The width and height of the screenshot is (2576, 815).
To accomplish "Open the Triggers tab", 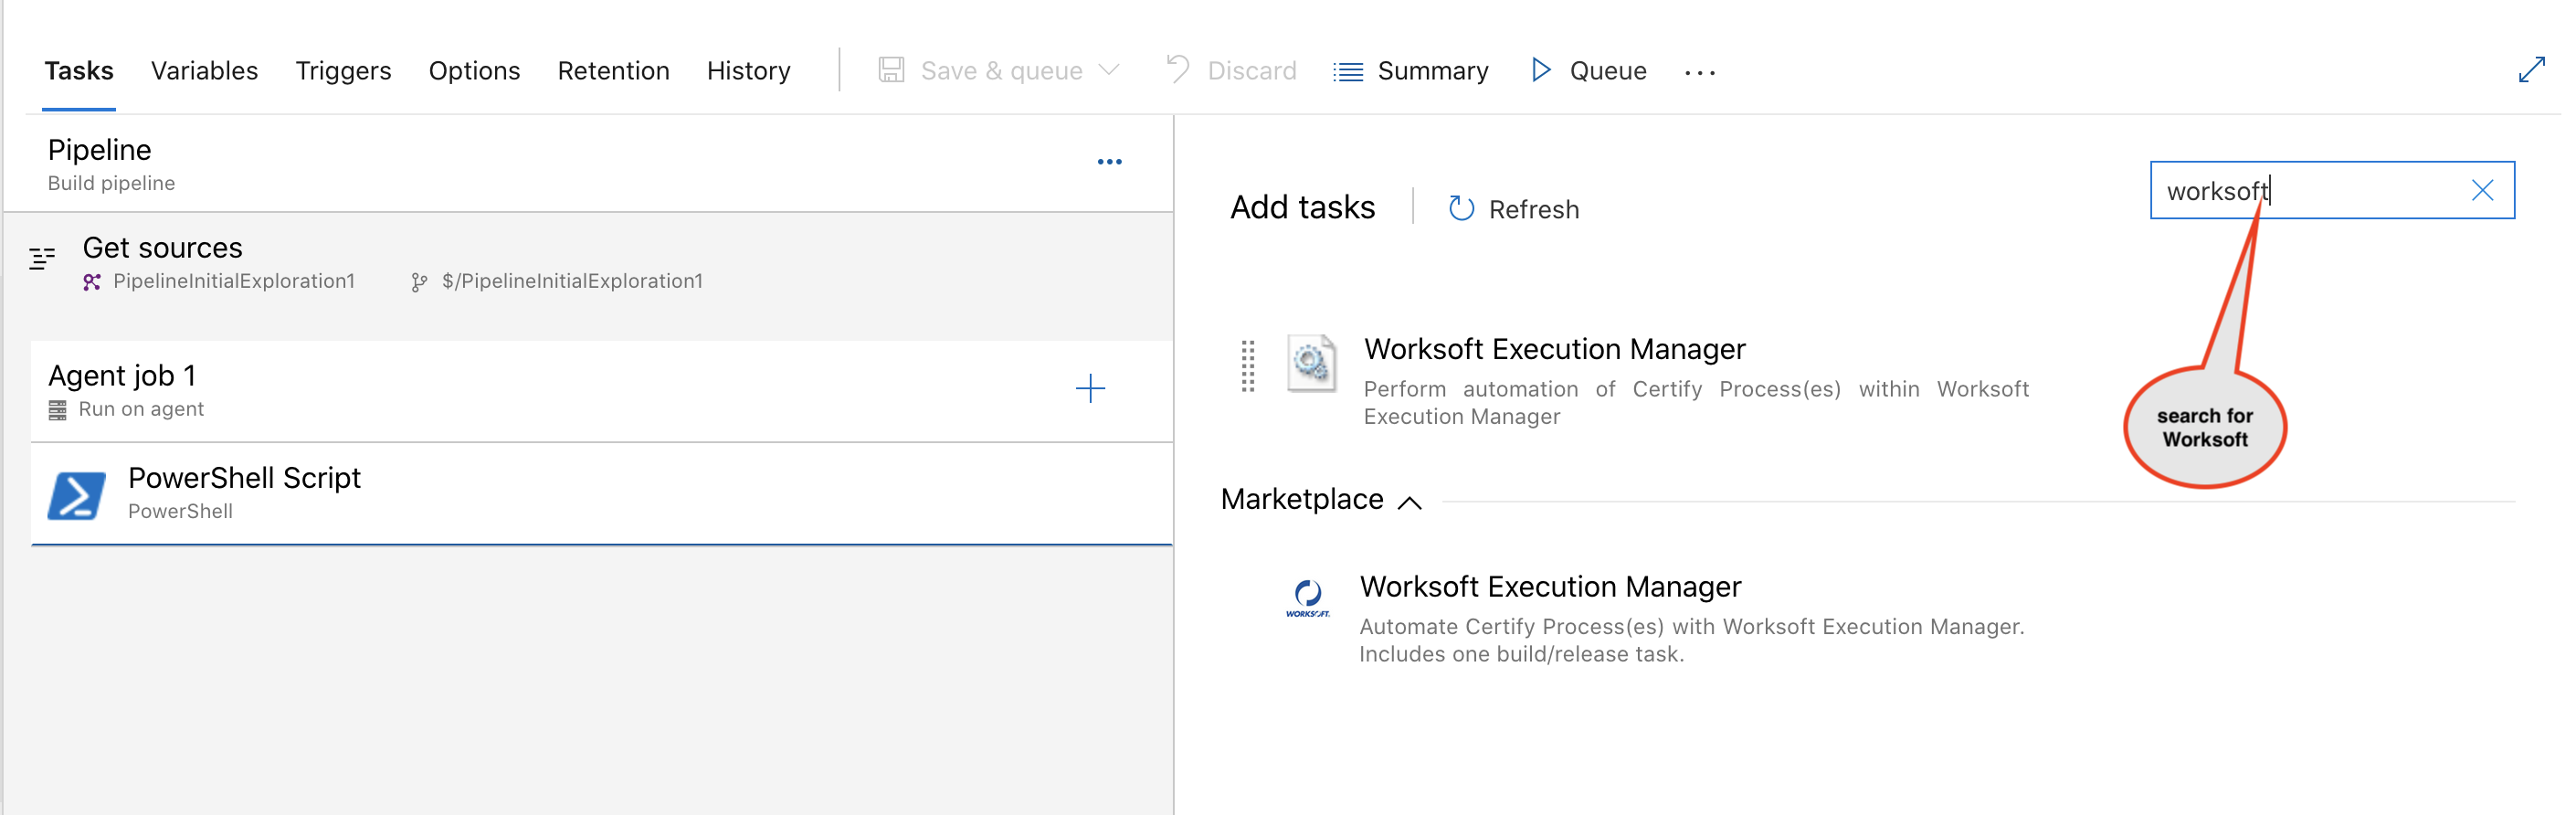I will pos(343,71).
